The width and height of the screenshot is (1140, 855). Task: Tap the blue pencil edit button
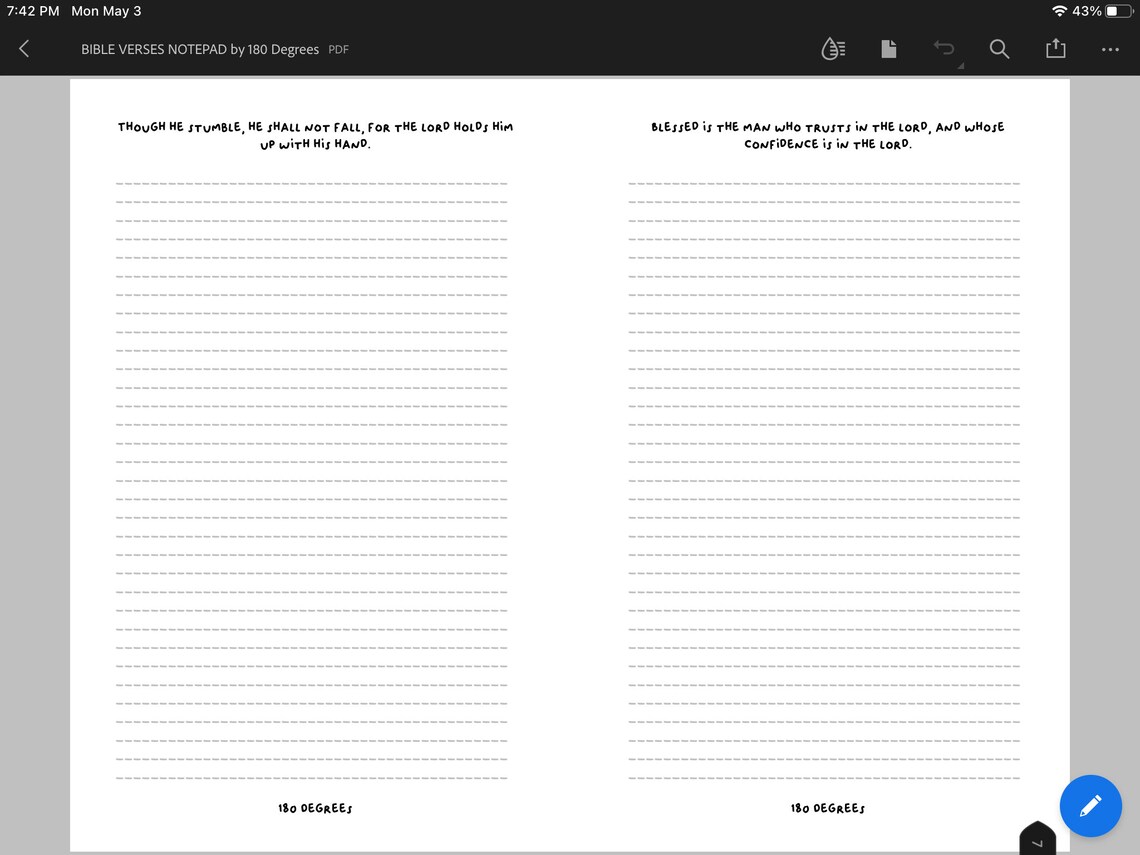[x=1091, y=806]
